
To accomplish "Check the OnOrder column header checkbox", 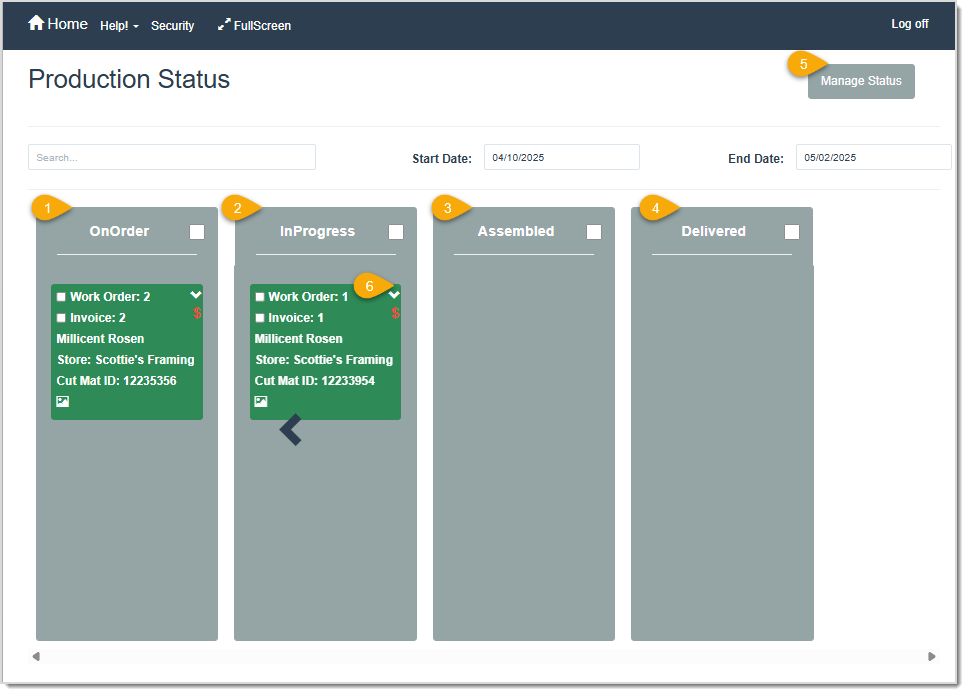I will (x=197, y=231).
